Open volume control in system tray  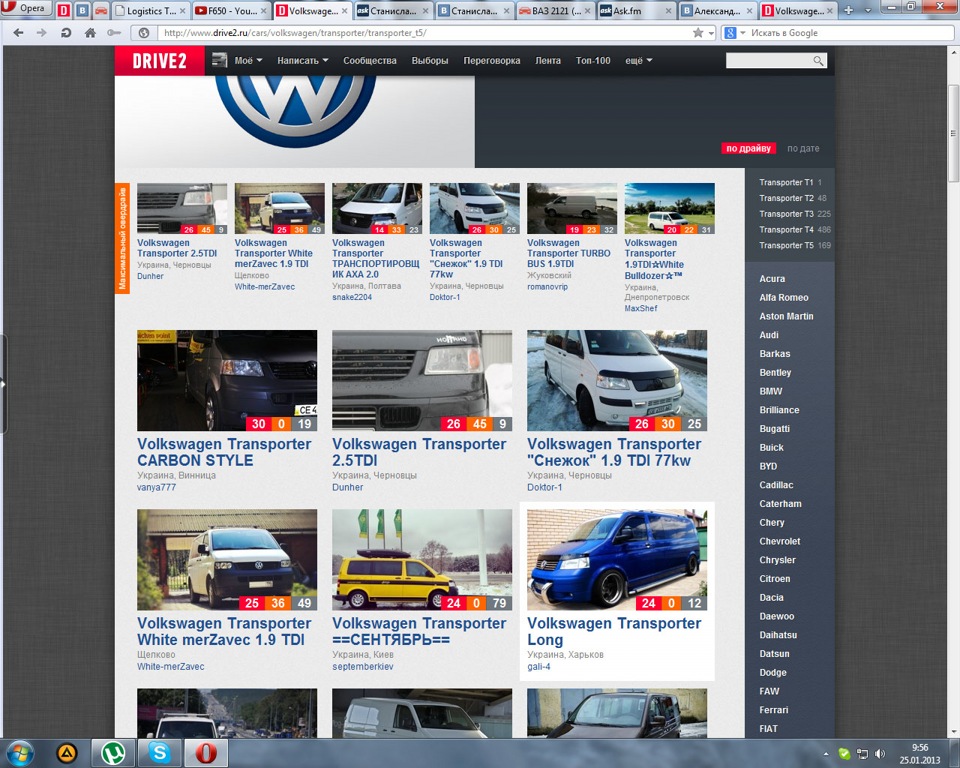(x=880, y=753)
